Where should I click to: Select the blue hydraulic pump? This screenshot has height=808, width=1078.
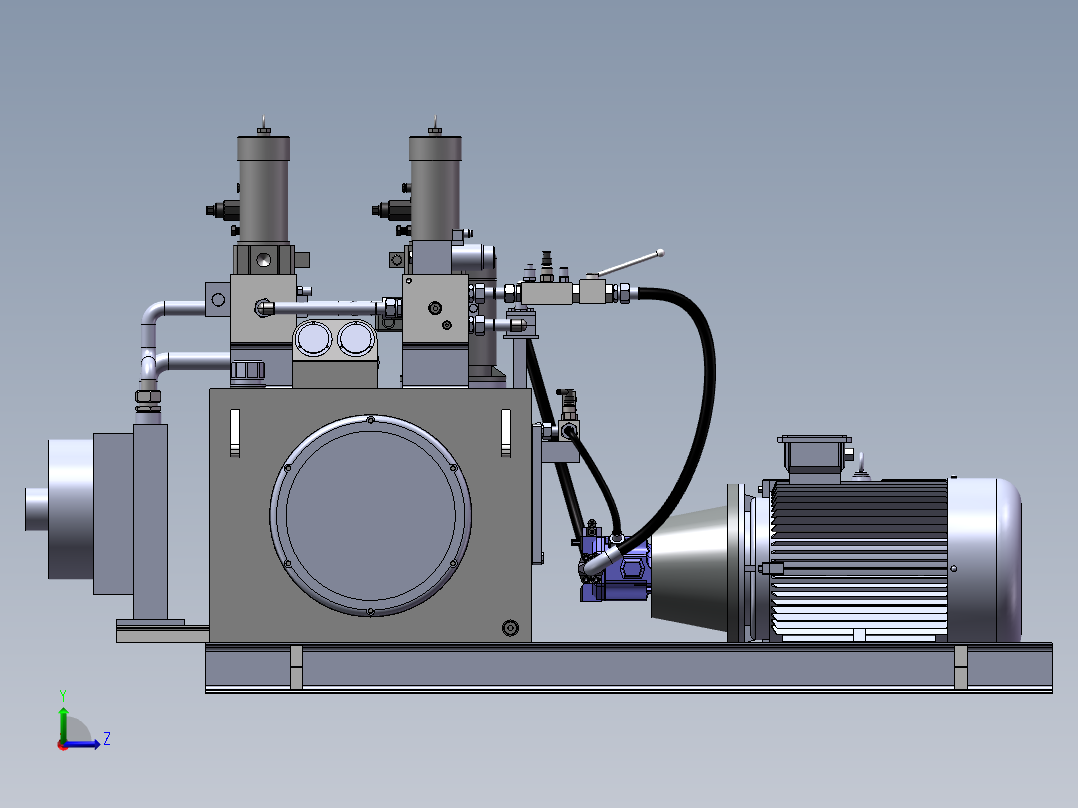614,566
